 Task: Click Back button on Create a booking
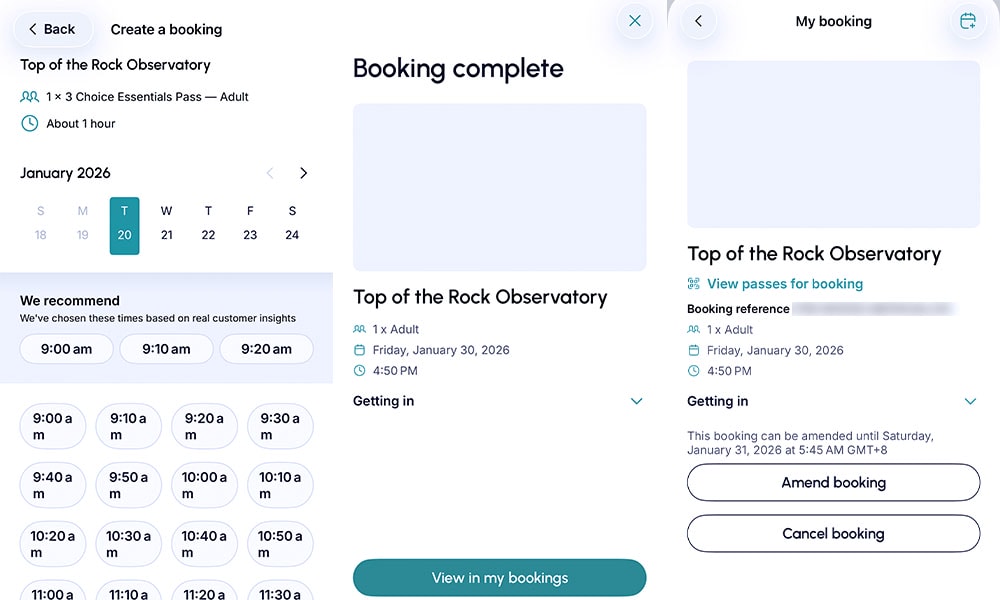pos(52,29)
